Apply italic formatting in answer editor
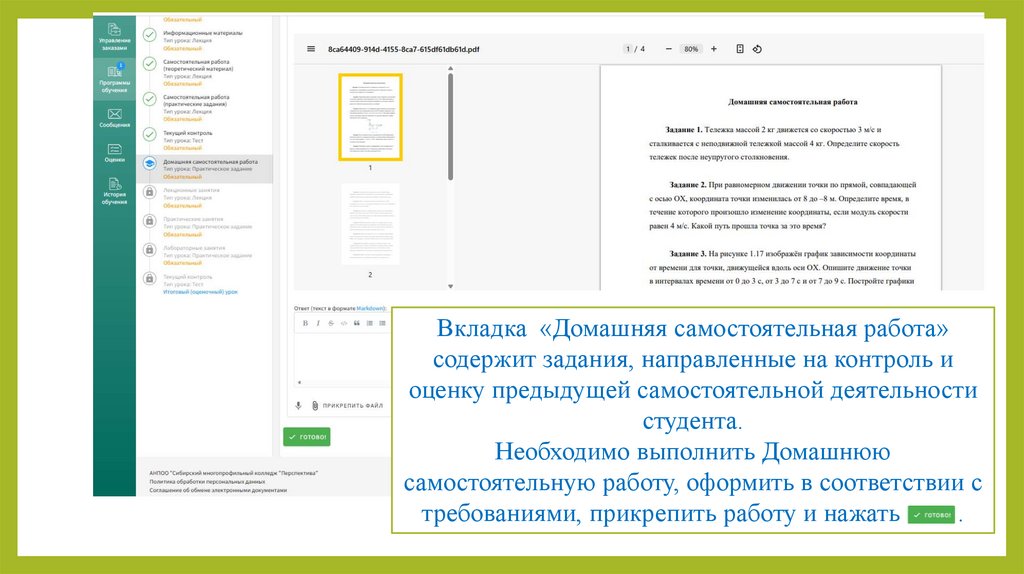The image size is (1024, 574). [316, 323]
